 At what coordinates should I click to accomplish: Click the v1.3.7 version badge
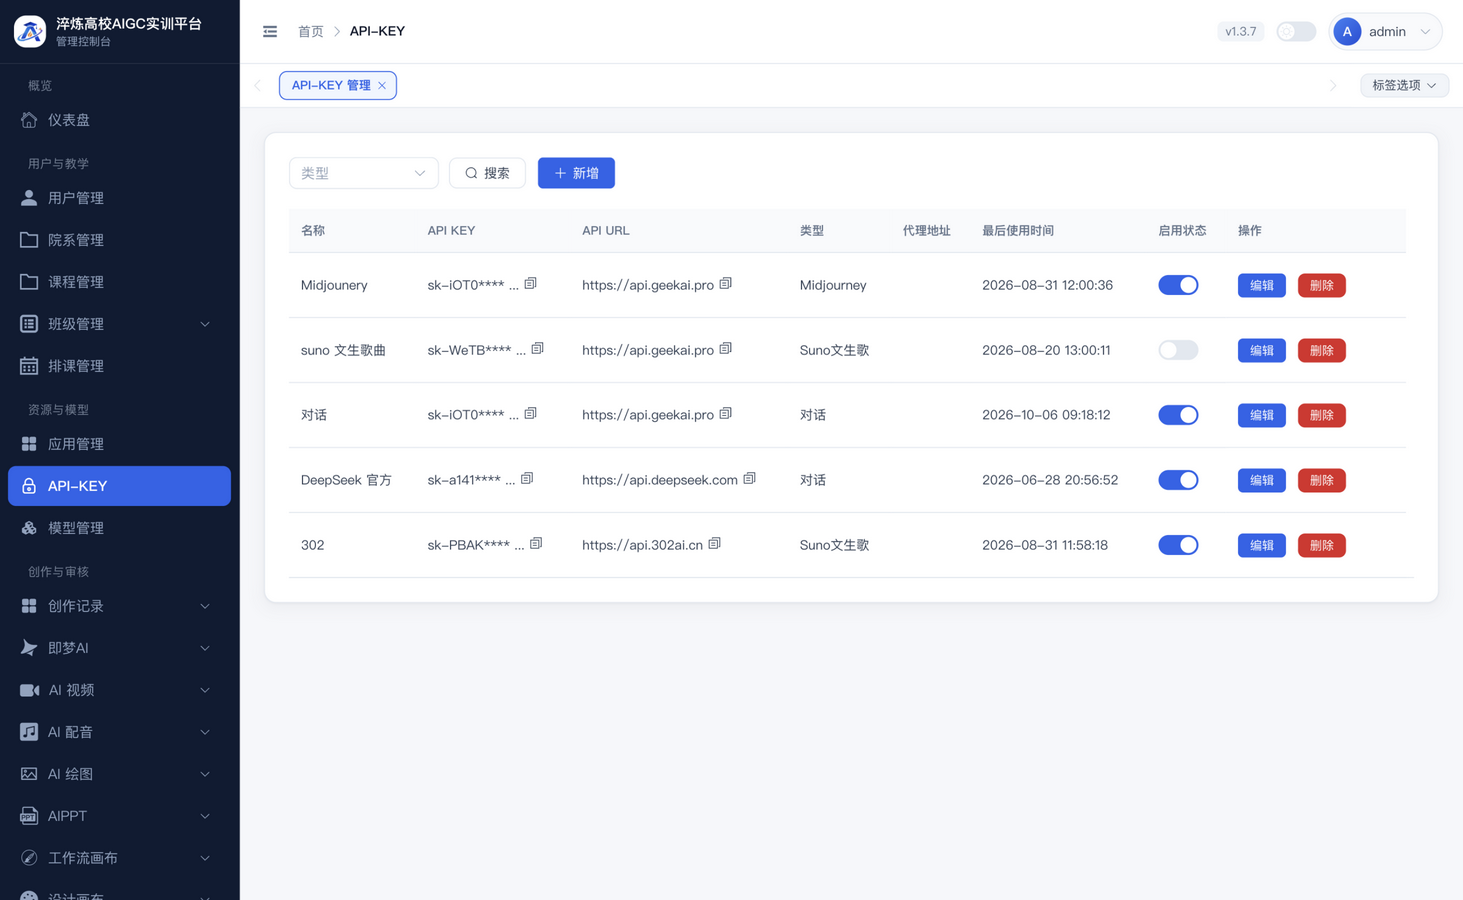coord(1241,32)
